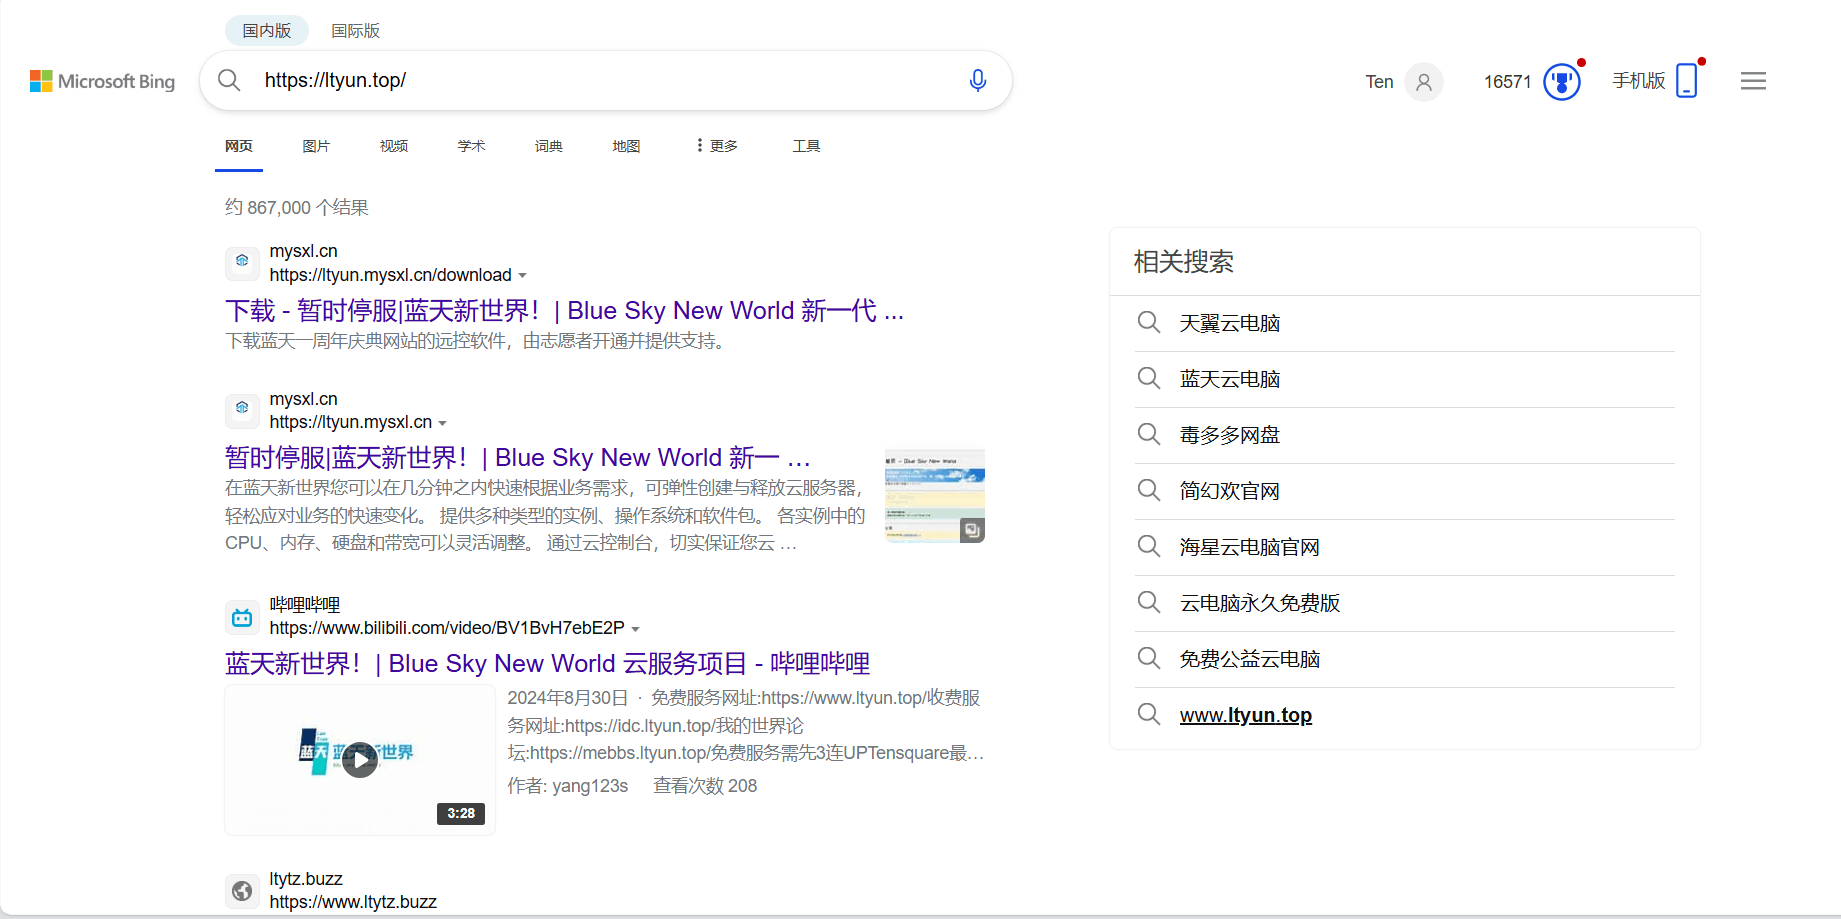Click the globe favicon for ltytz.buzz
The height and width of the screenshot is (919, 1841).
242,890
